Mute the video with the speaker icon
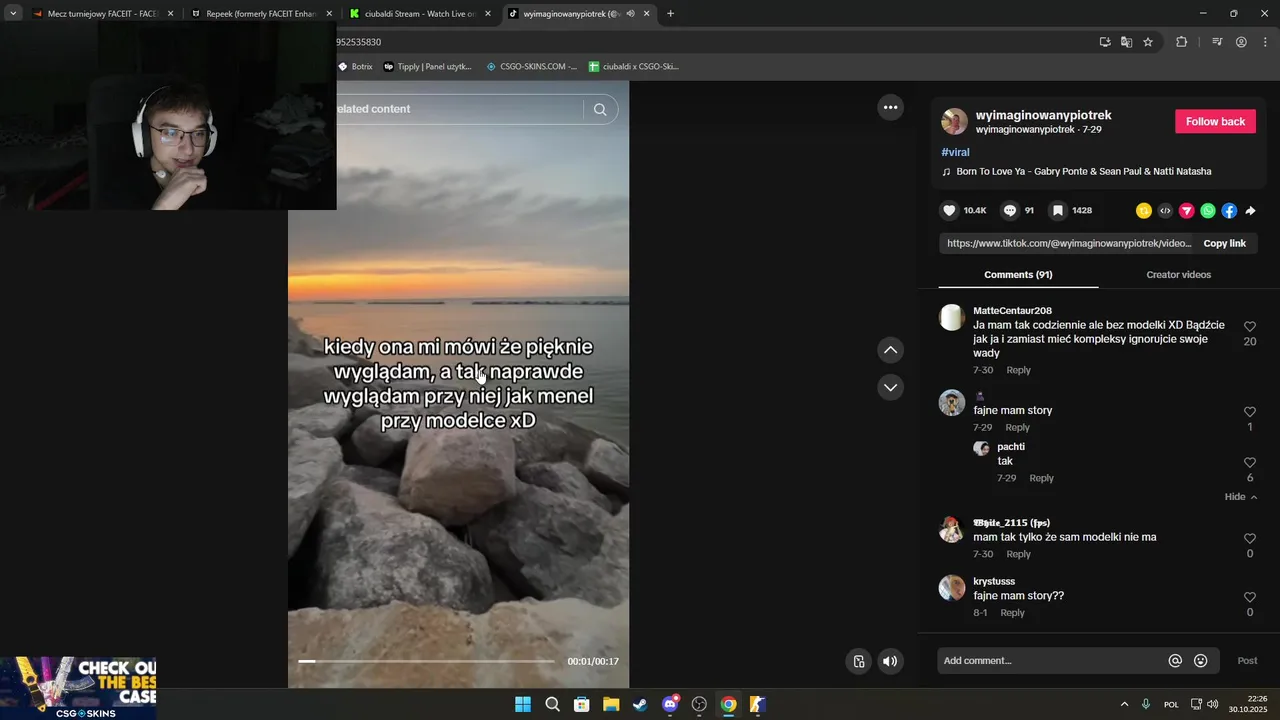 pyautogui.click(x=890, y=661)
